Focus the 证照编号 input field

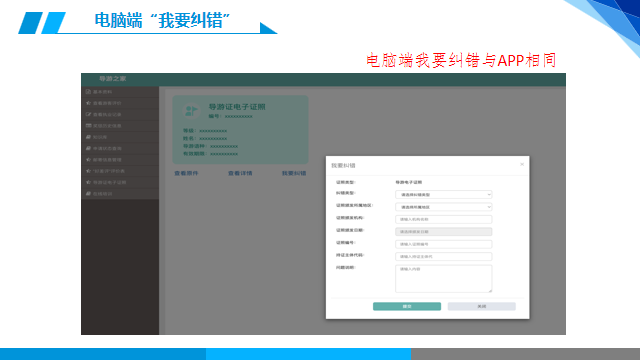coord(443,244)
